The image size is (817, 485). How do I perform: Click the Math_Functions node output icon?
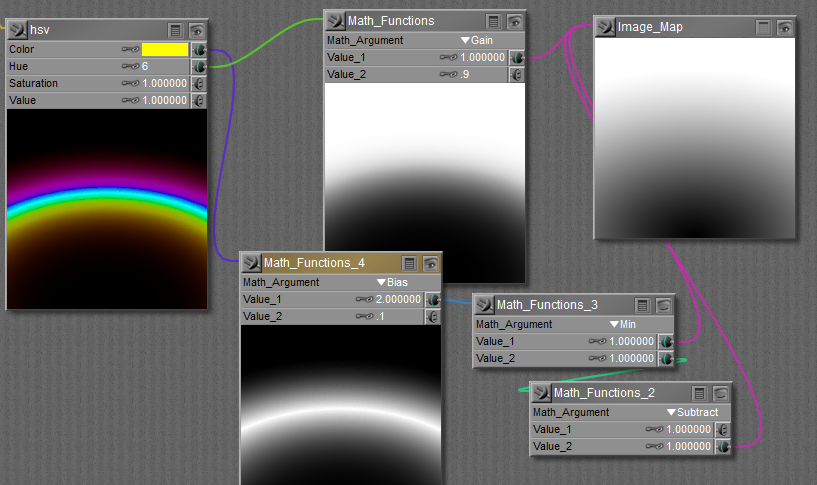click(336, 21)
